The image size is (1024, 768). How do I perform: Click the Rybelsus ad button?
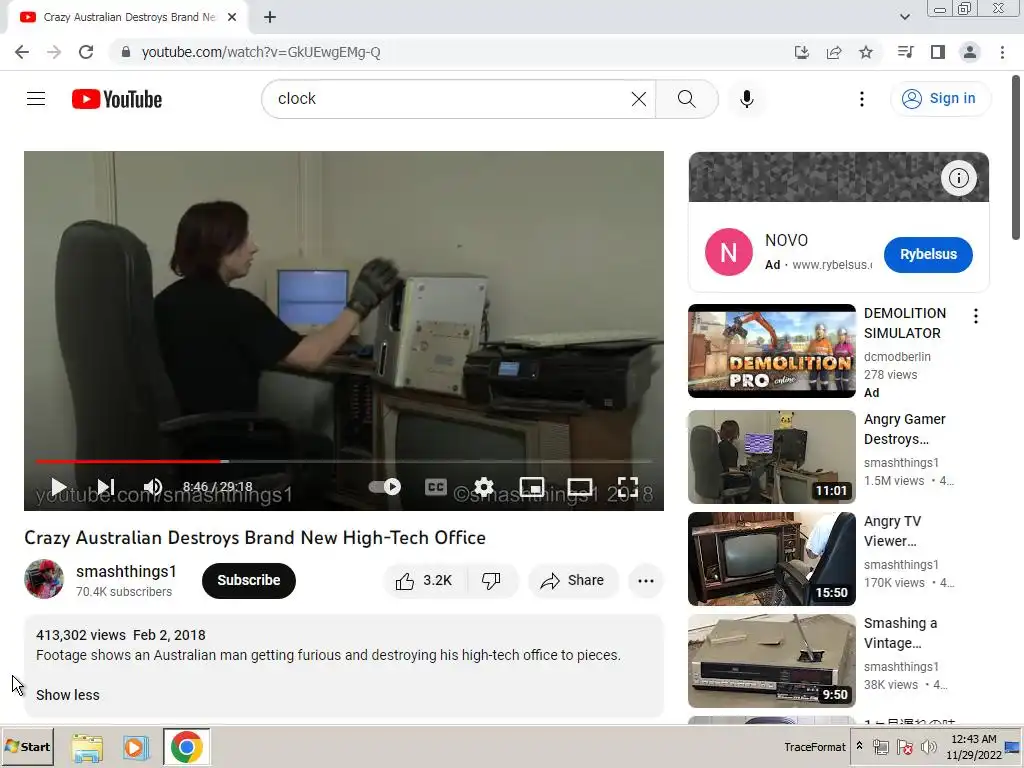coord(928,255)
